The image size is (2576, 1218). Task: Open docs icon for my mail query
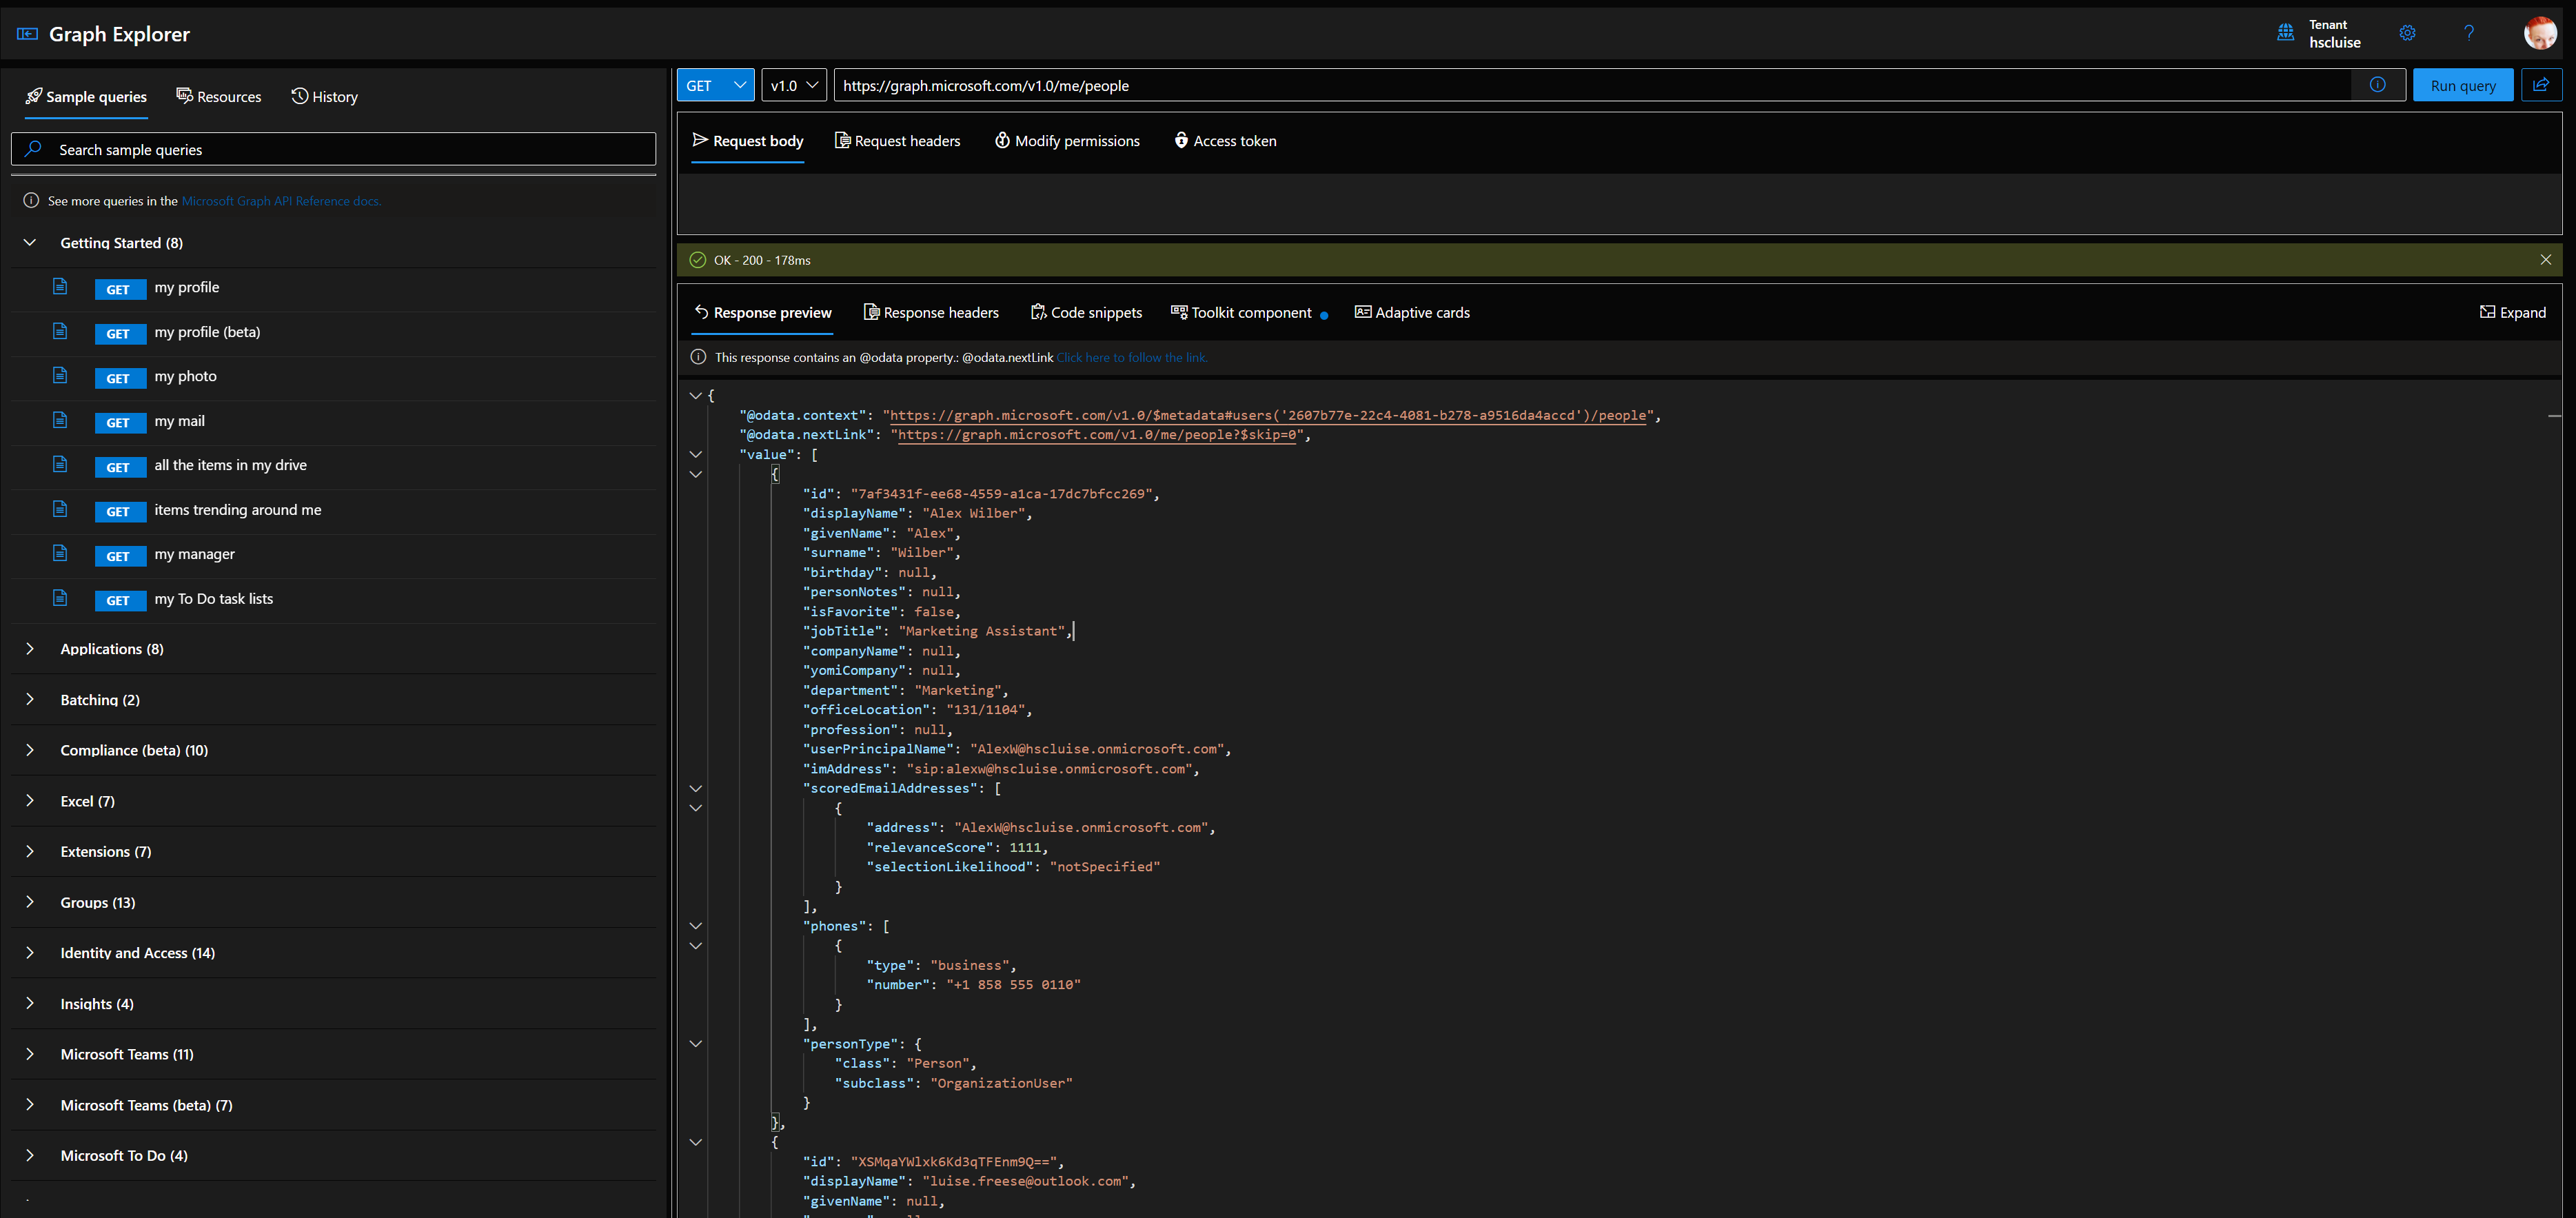click(x=60, y=420)
